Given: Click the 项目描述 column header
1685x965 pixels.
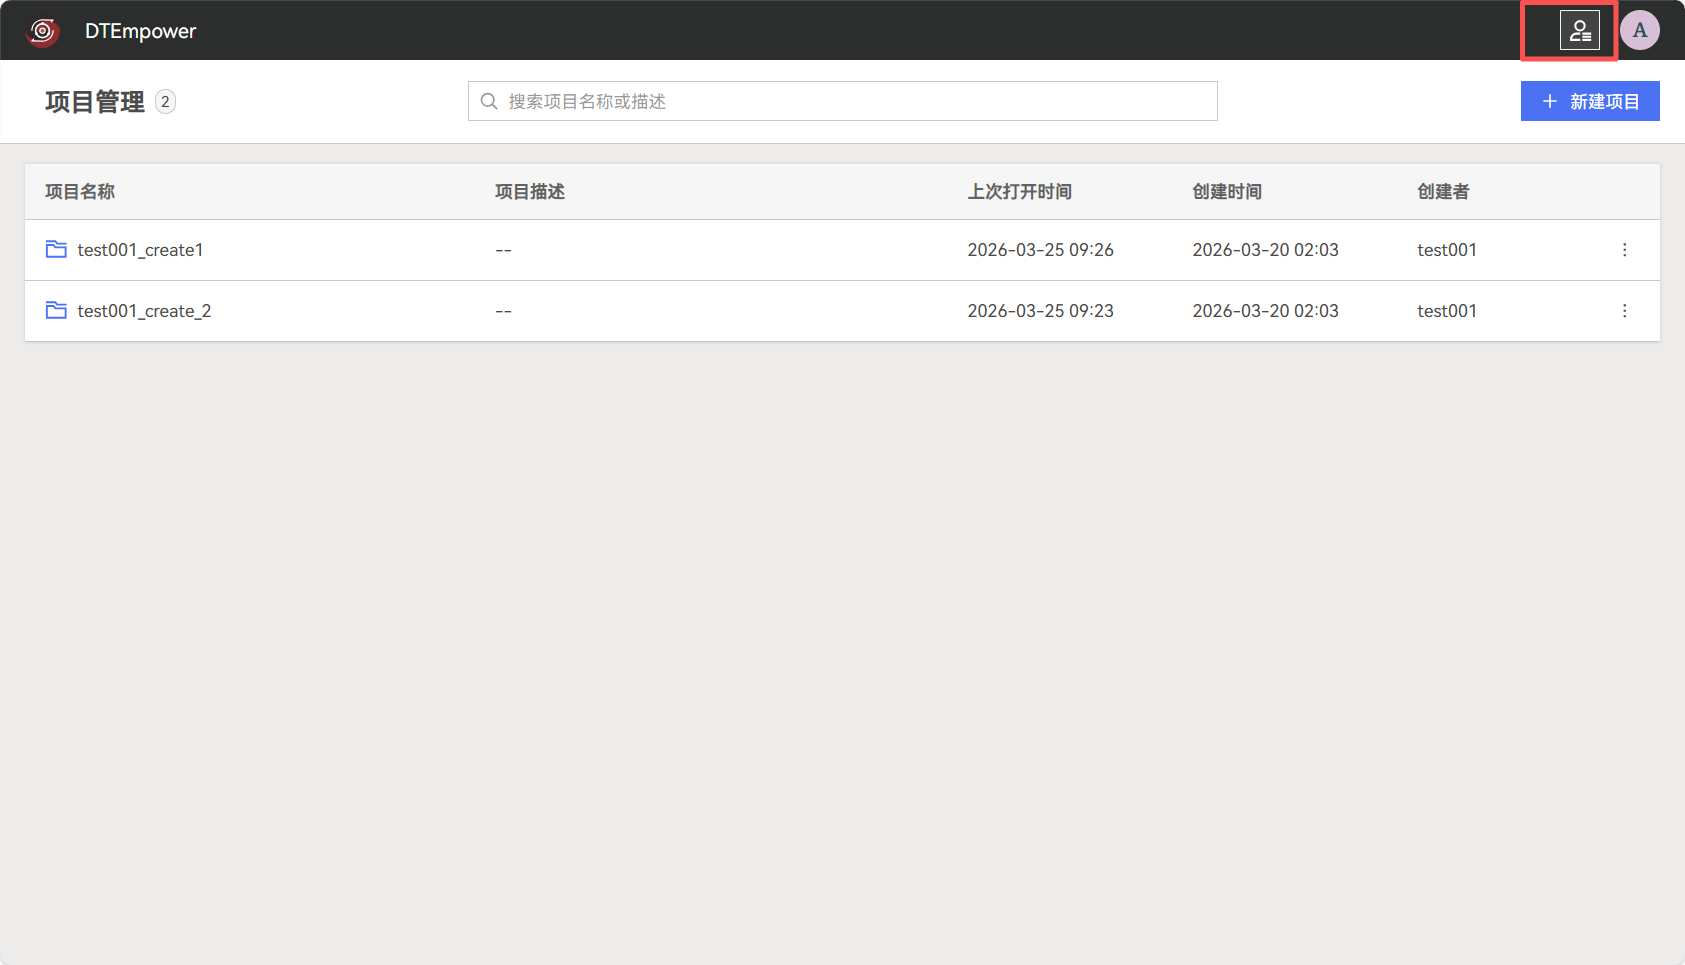Looking at the screenshot, I should coord(530,191).
